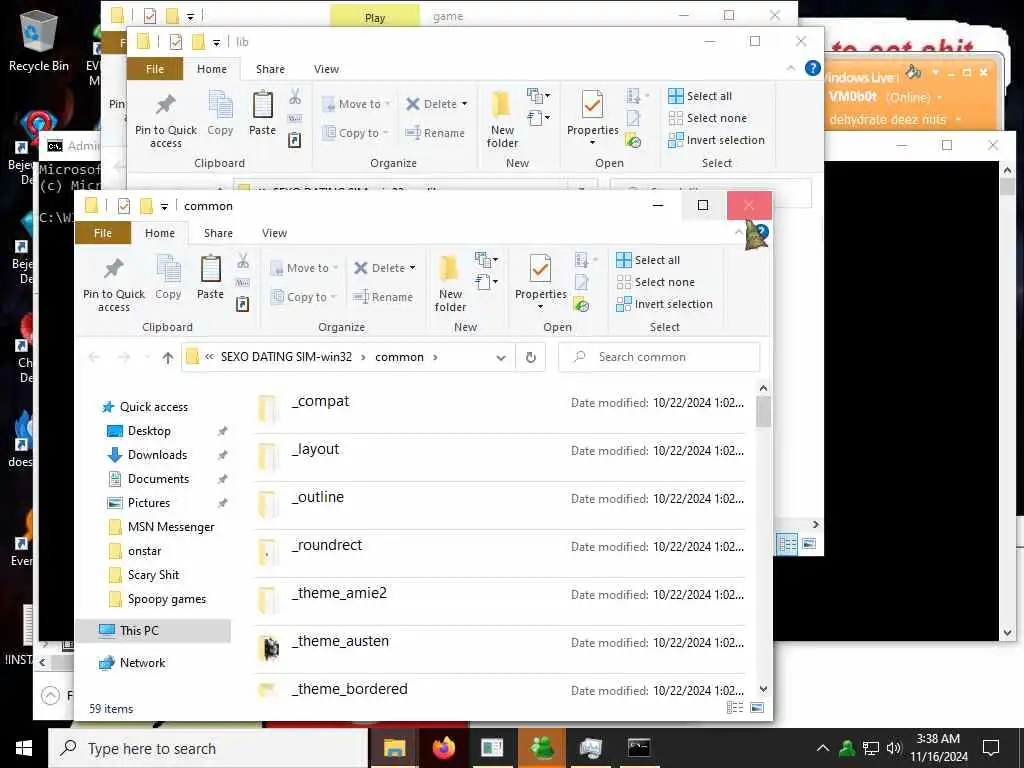
Task: Click SEXO DATING SIM-win32 breadcrumb
Action: pyautogui.click(x=286, y=357)
